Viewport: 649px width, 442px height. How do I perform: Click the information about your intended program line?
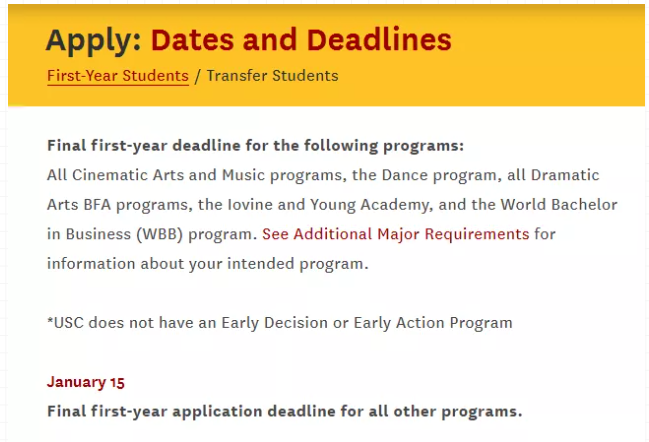[207, 264]
